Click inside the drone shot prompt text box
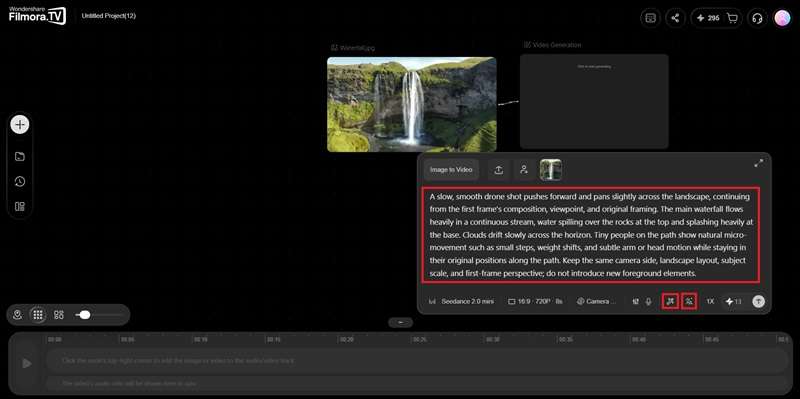Viewport: 800px width, 399px height. 591,235
